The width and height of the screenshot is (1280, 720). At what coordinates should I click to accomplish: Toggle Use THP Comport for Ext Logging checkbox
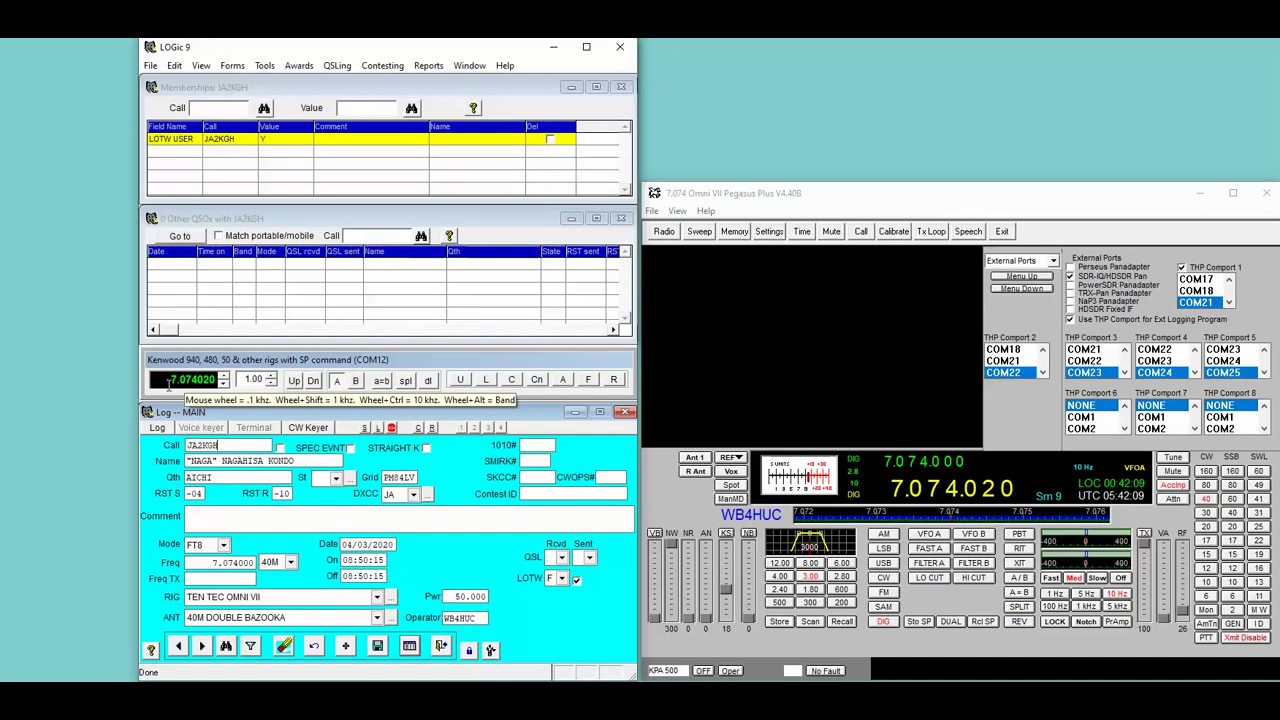(x=1071, y=319)
